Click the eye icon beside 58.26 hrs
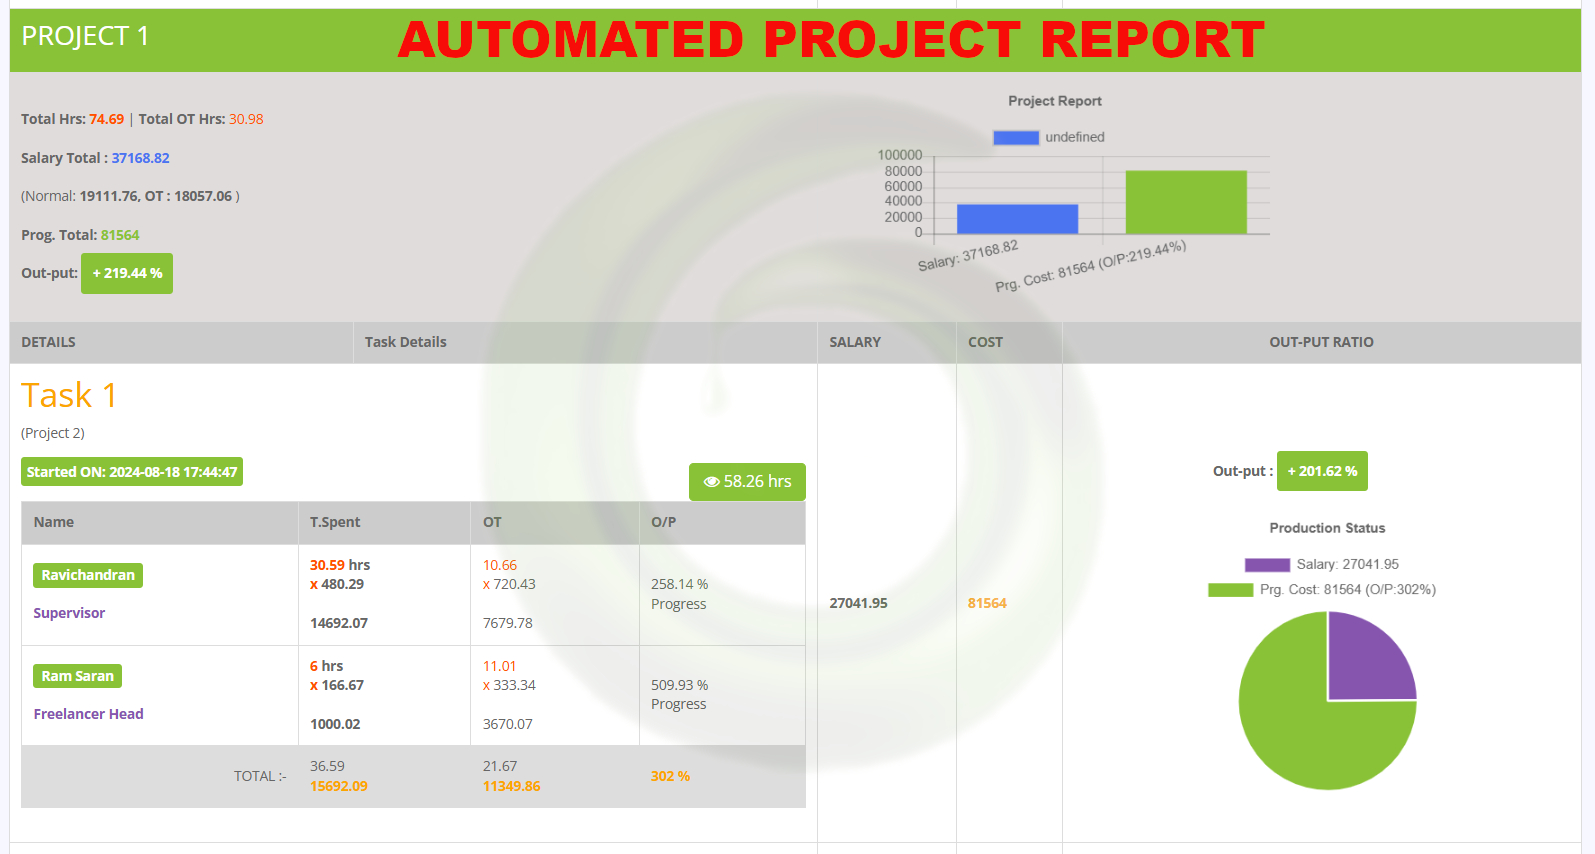Screen dimensions: 1595x854 point(712,482)
